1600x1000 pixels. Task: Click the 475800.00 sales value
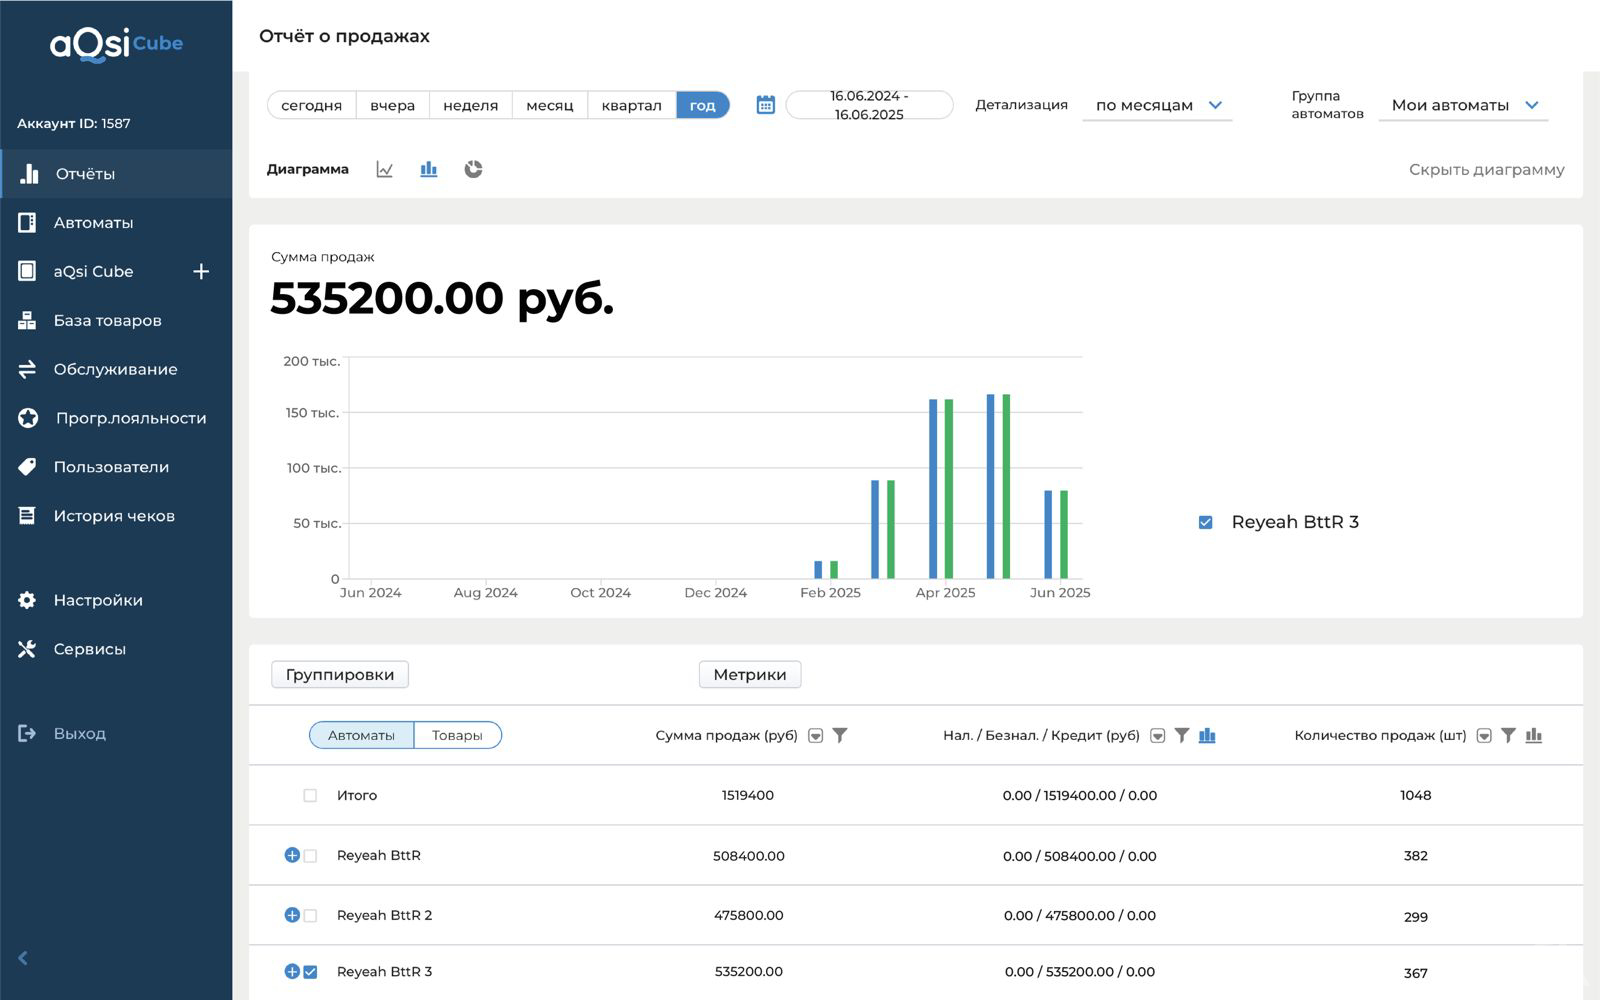[749, 915]
